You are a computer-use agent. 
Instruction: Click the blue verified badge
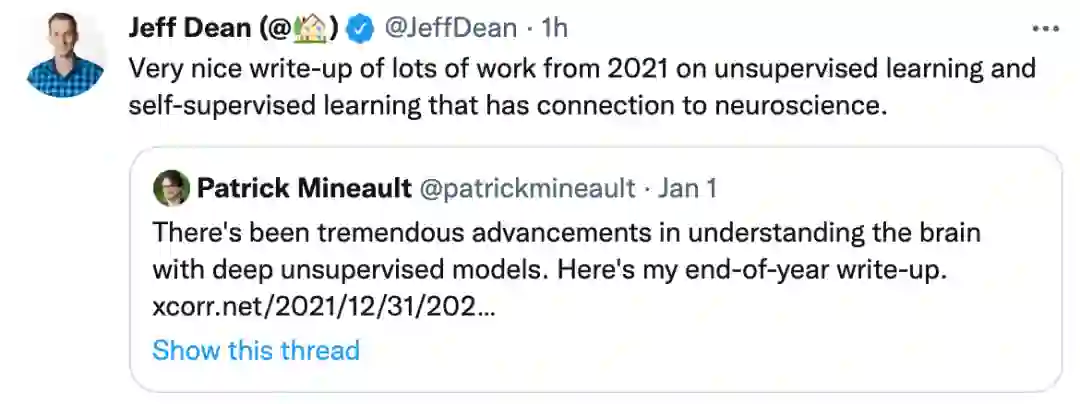[x=360, y=30]
